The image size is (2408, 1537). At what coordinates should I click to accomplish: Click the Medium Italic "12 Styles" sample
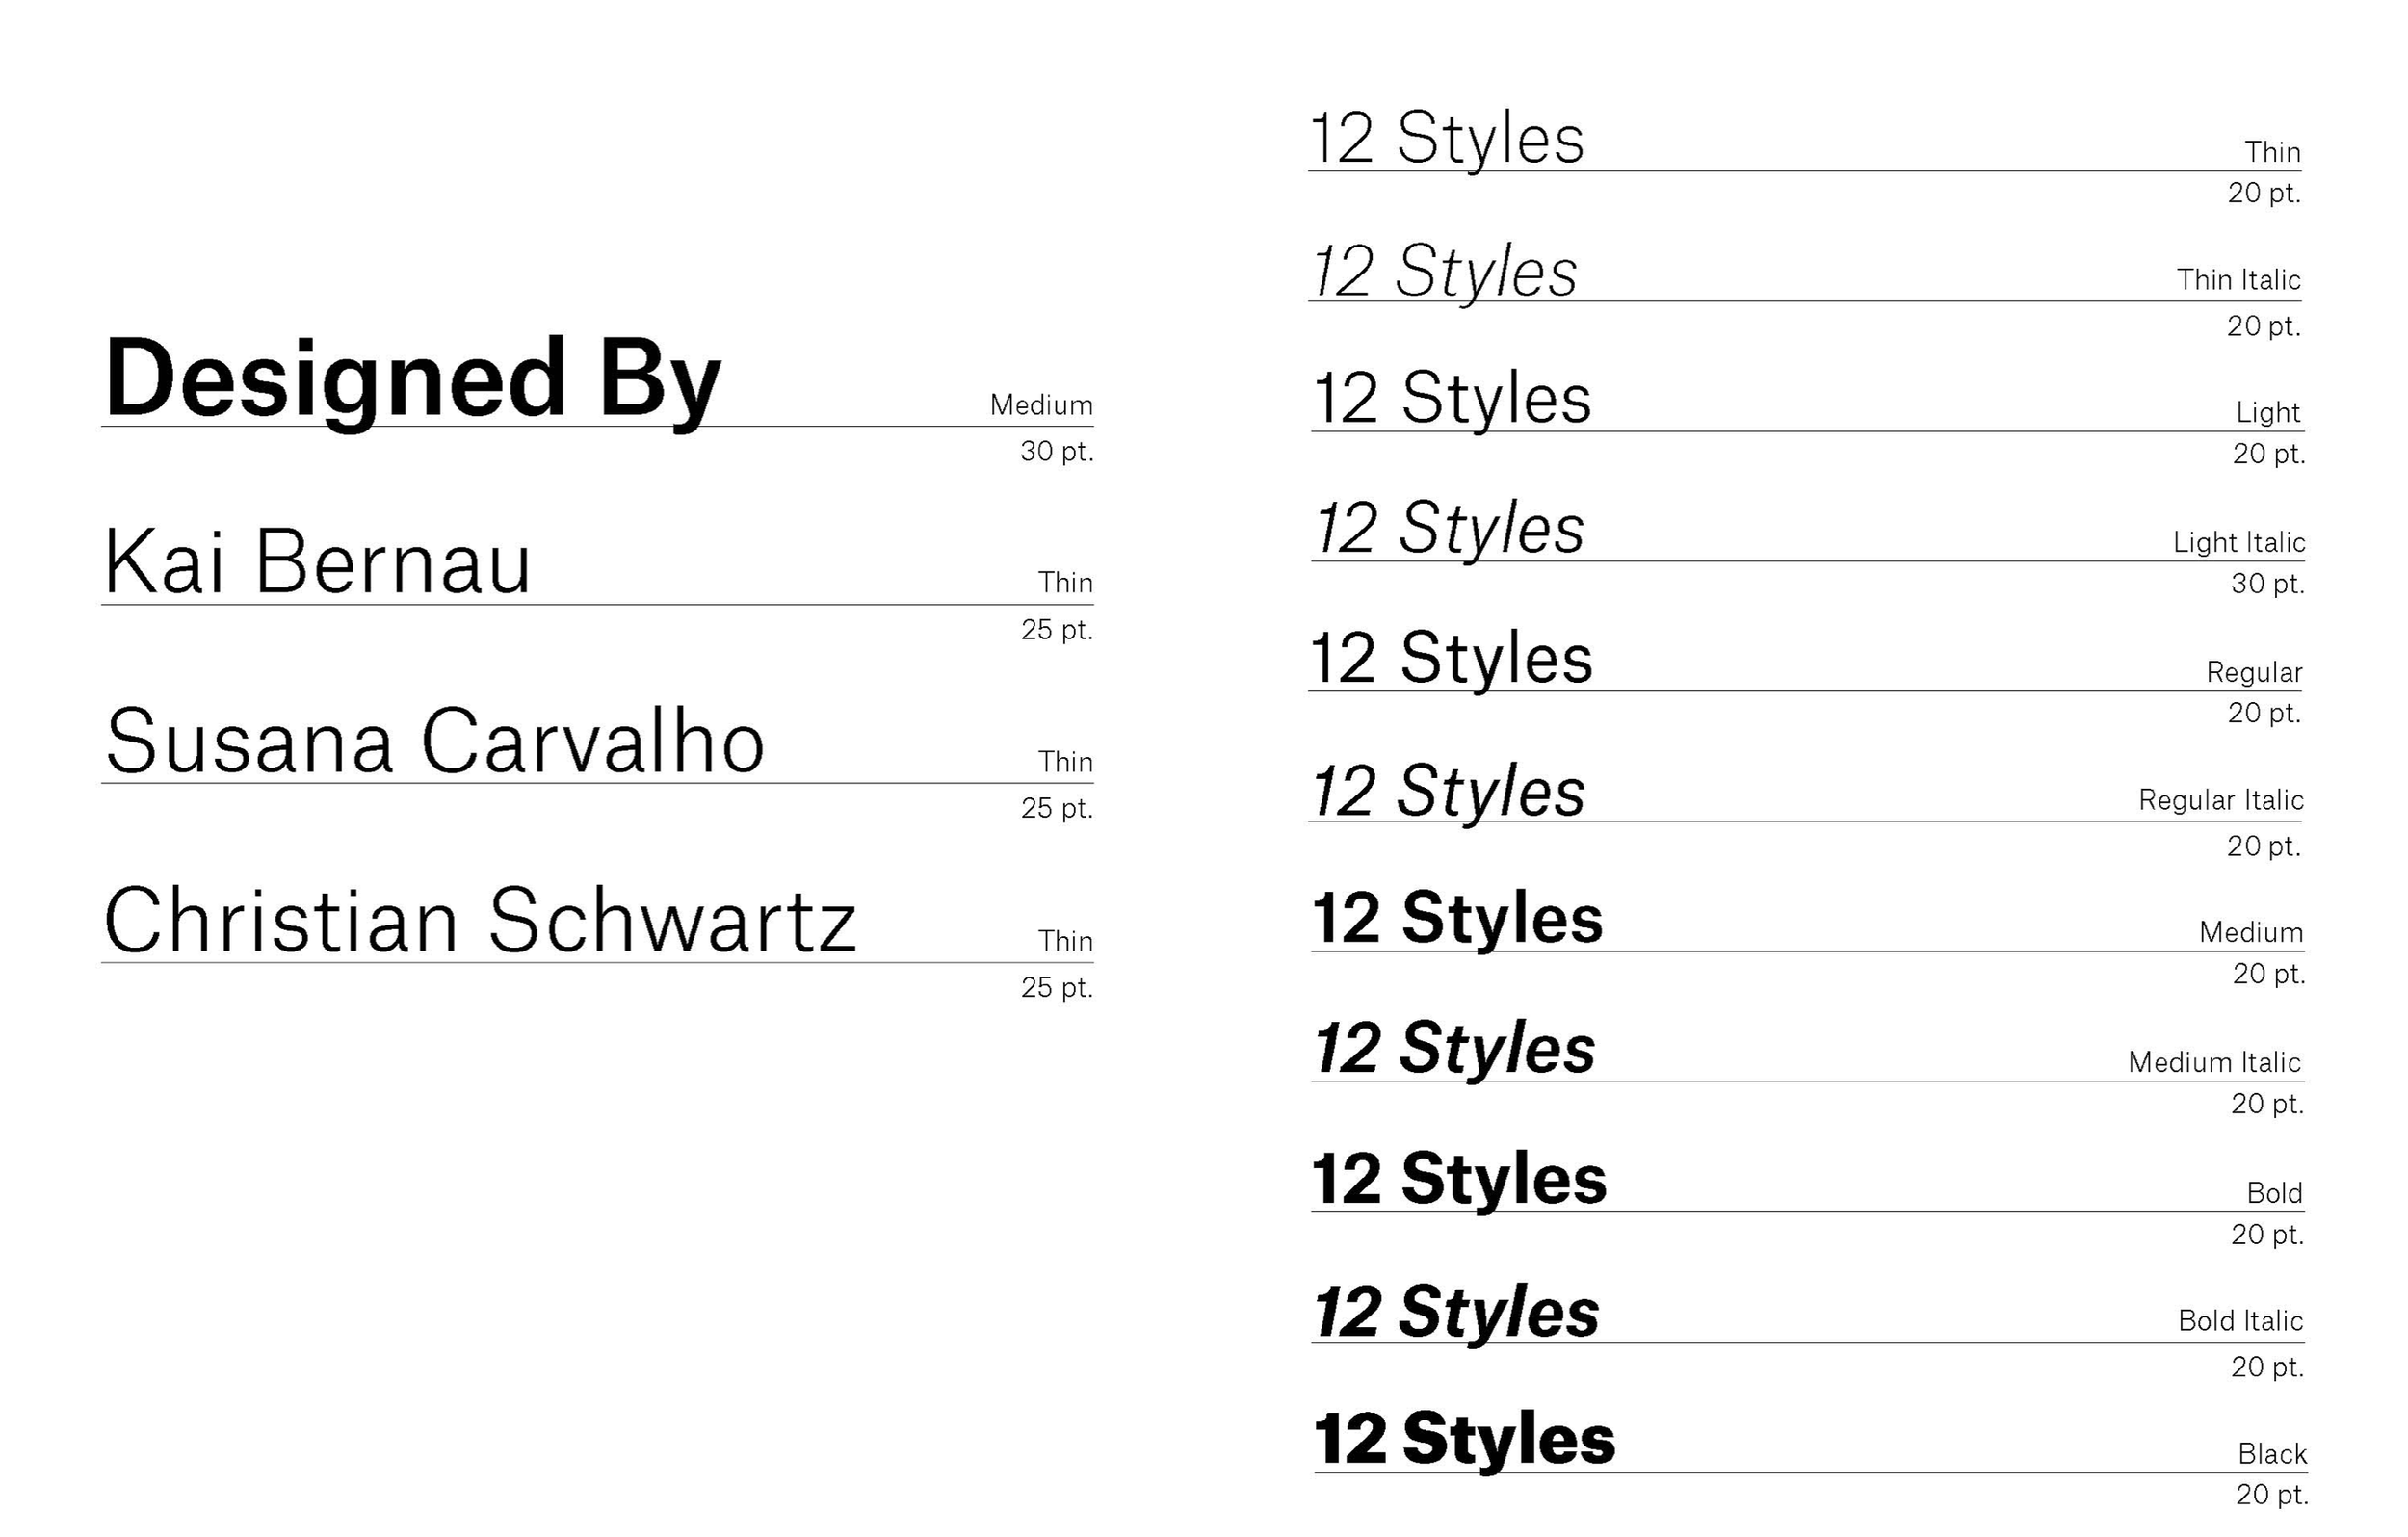click(1455, 1050)
